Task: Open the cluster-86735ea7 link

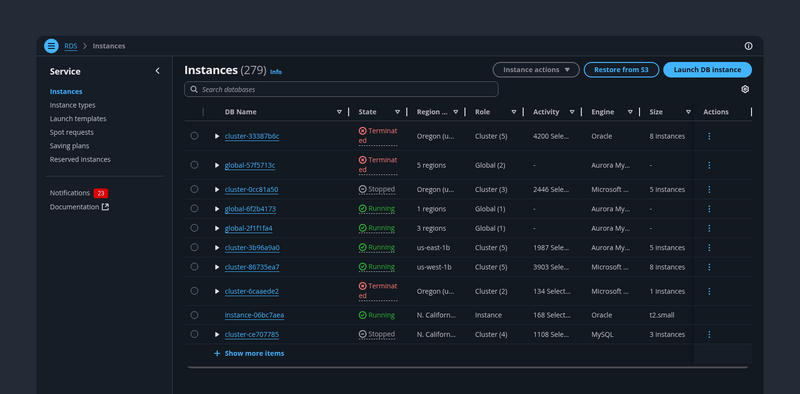Action: tap(252, 267)
